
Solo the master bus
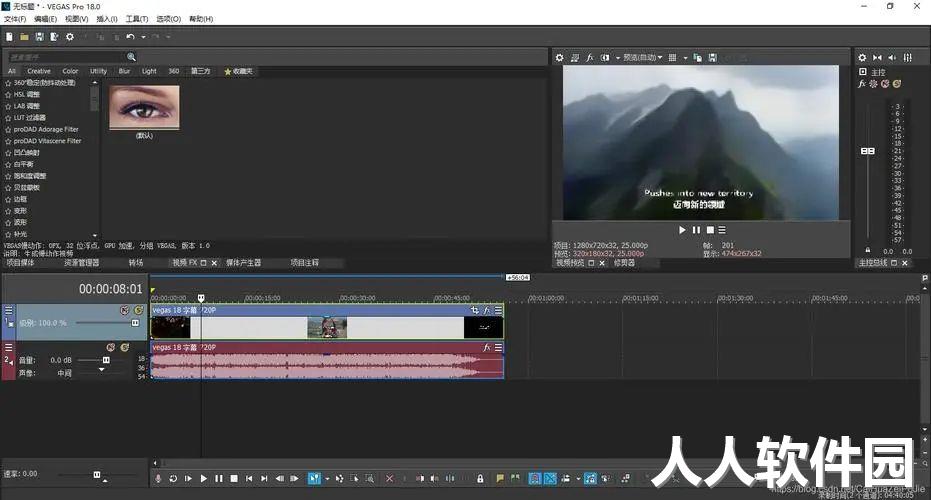897,84
